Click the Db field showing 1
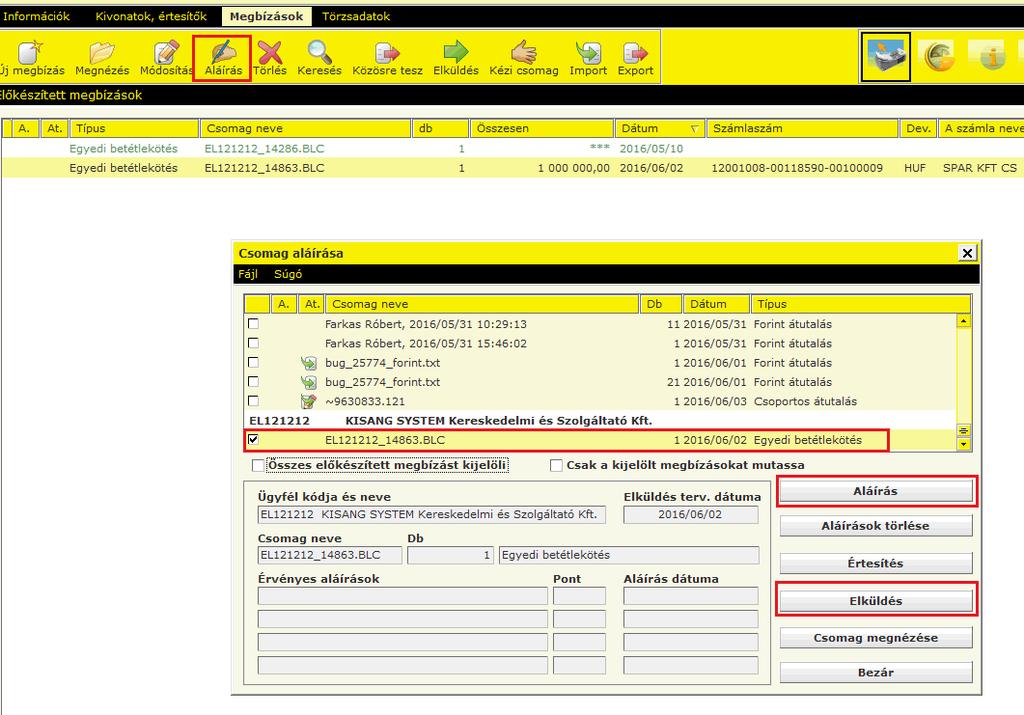This screenshot has height=715, width=1024. click(x=450, y=555)
